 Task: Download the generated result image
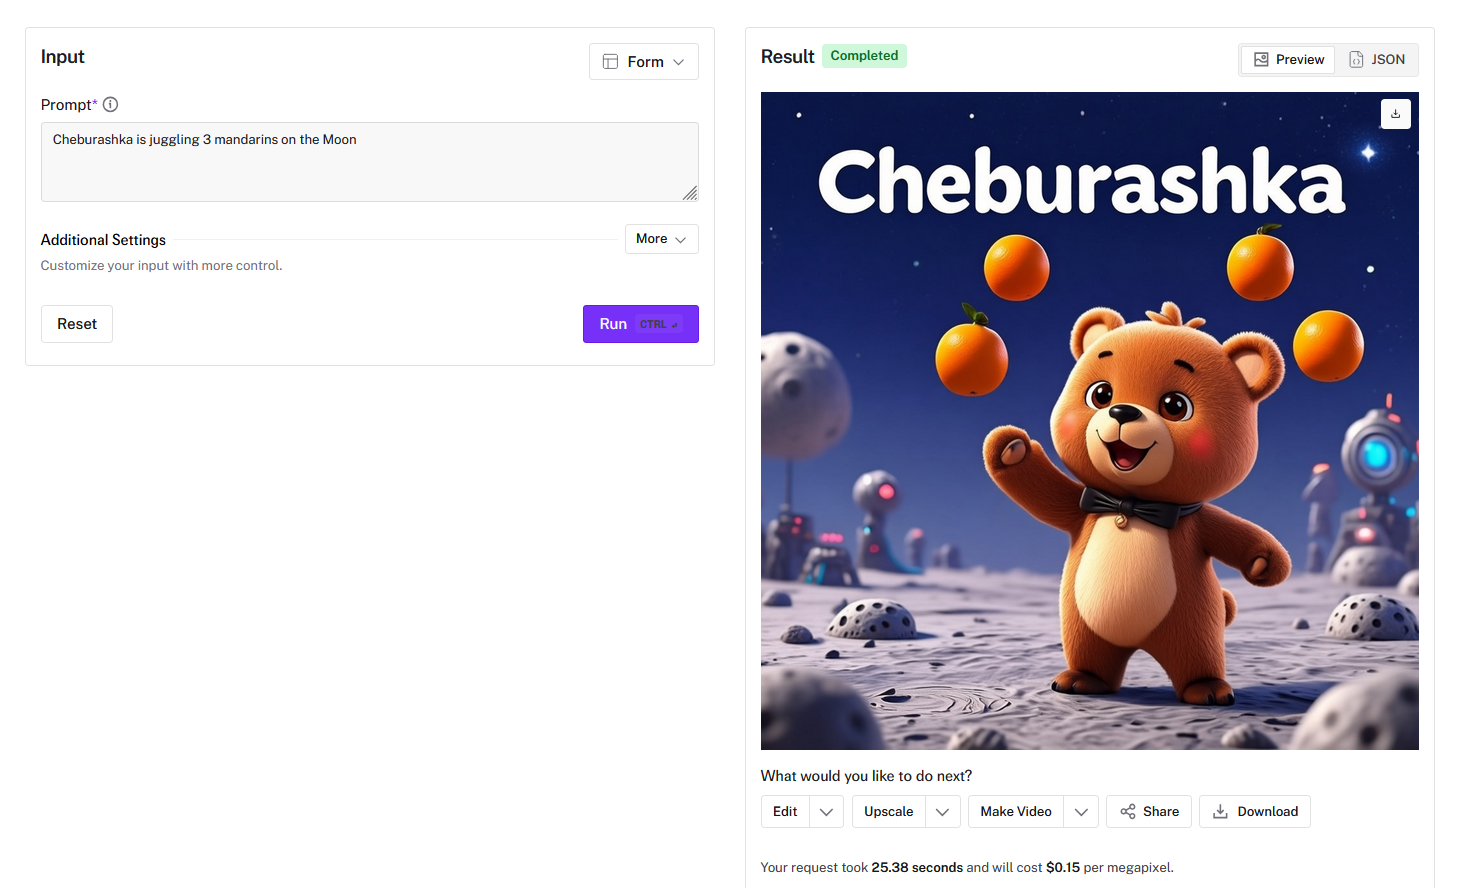[1255, 812]
